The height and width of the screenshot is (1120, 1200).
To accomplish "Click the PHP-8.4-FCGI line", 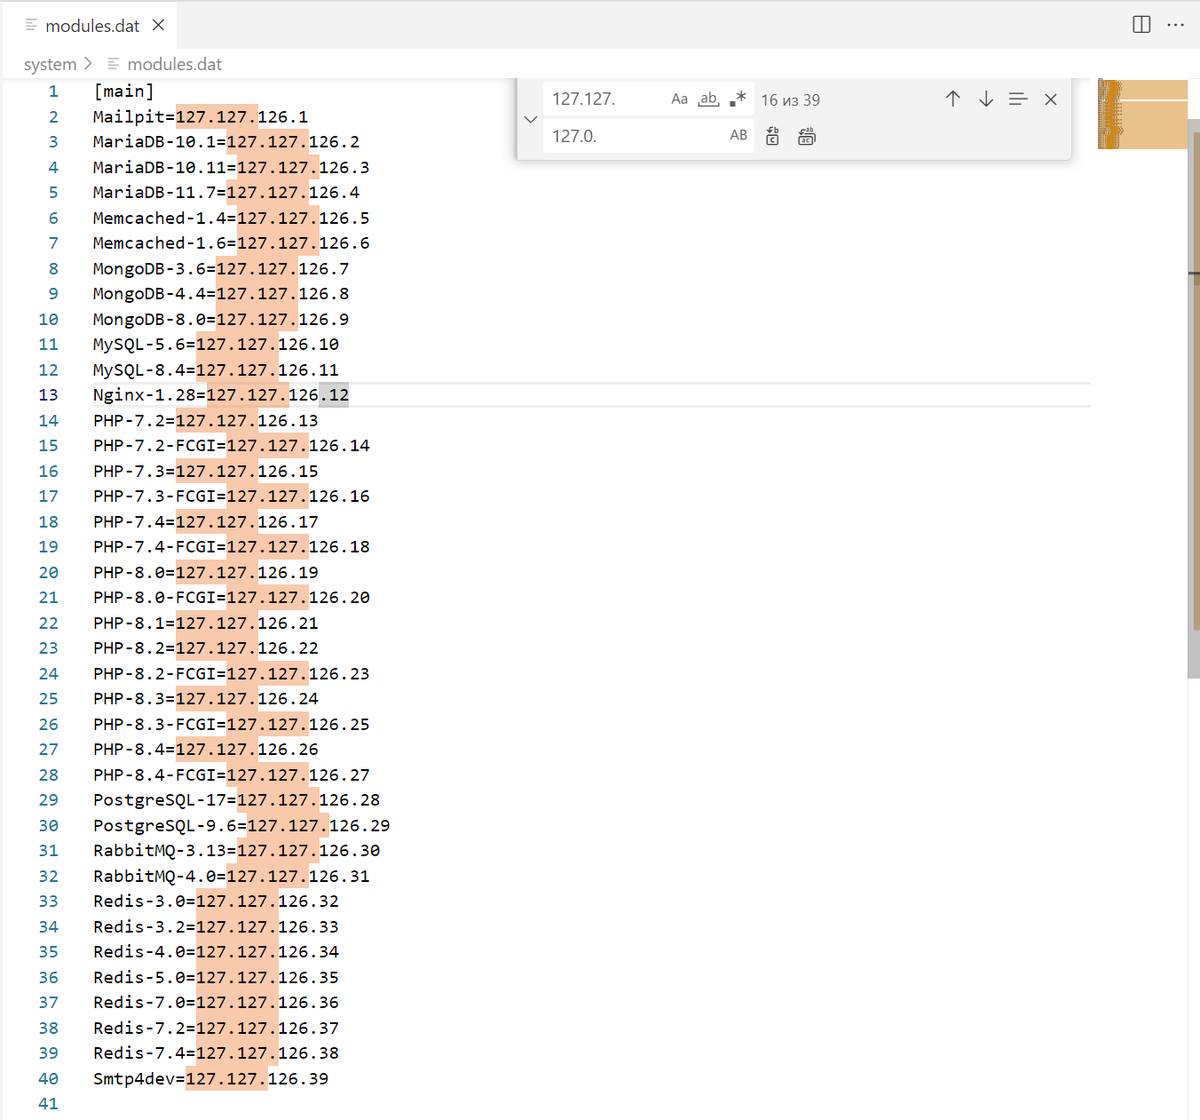I will coord(231,775).
